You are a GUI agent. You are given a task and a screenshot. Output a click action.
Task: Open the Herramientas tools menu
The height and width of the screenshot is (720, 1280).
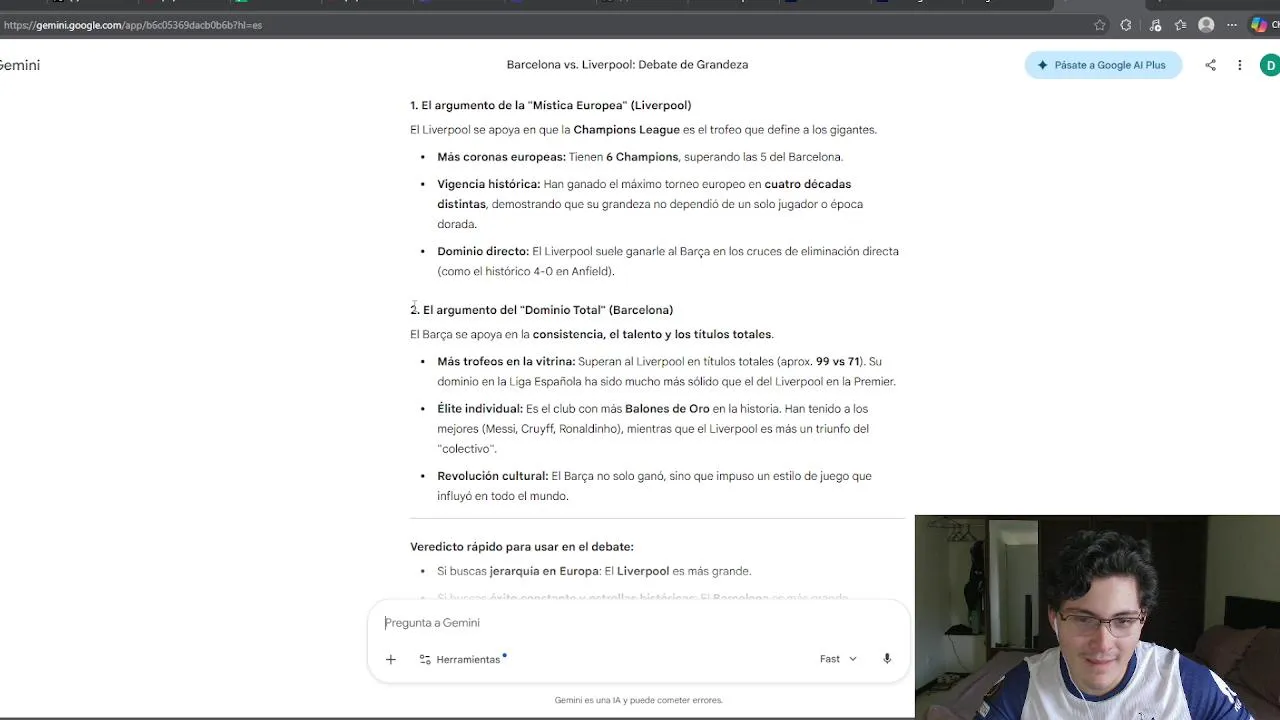462,659
